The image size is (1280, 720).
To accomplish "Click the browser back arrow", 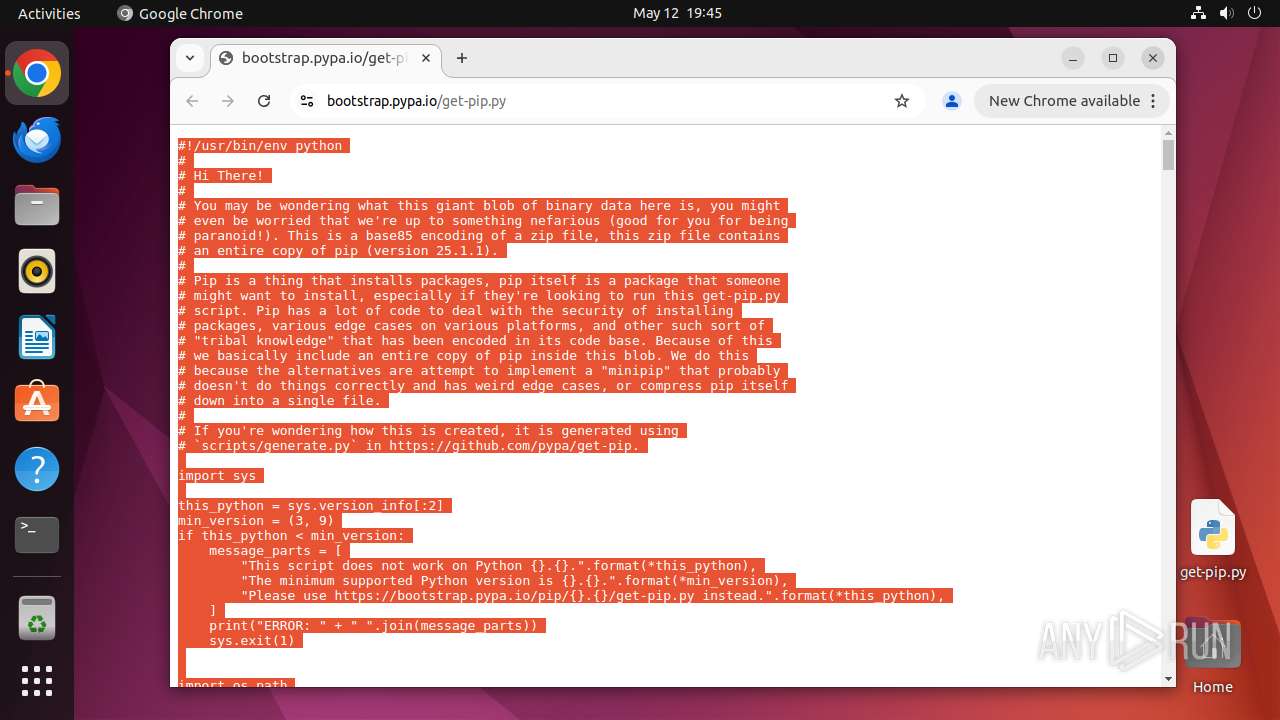I will pos(192,101).
